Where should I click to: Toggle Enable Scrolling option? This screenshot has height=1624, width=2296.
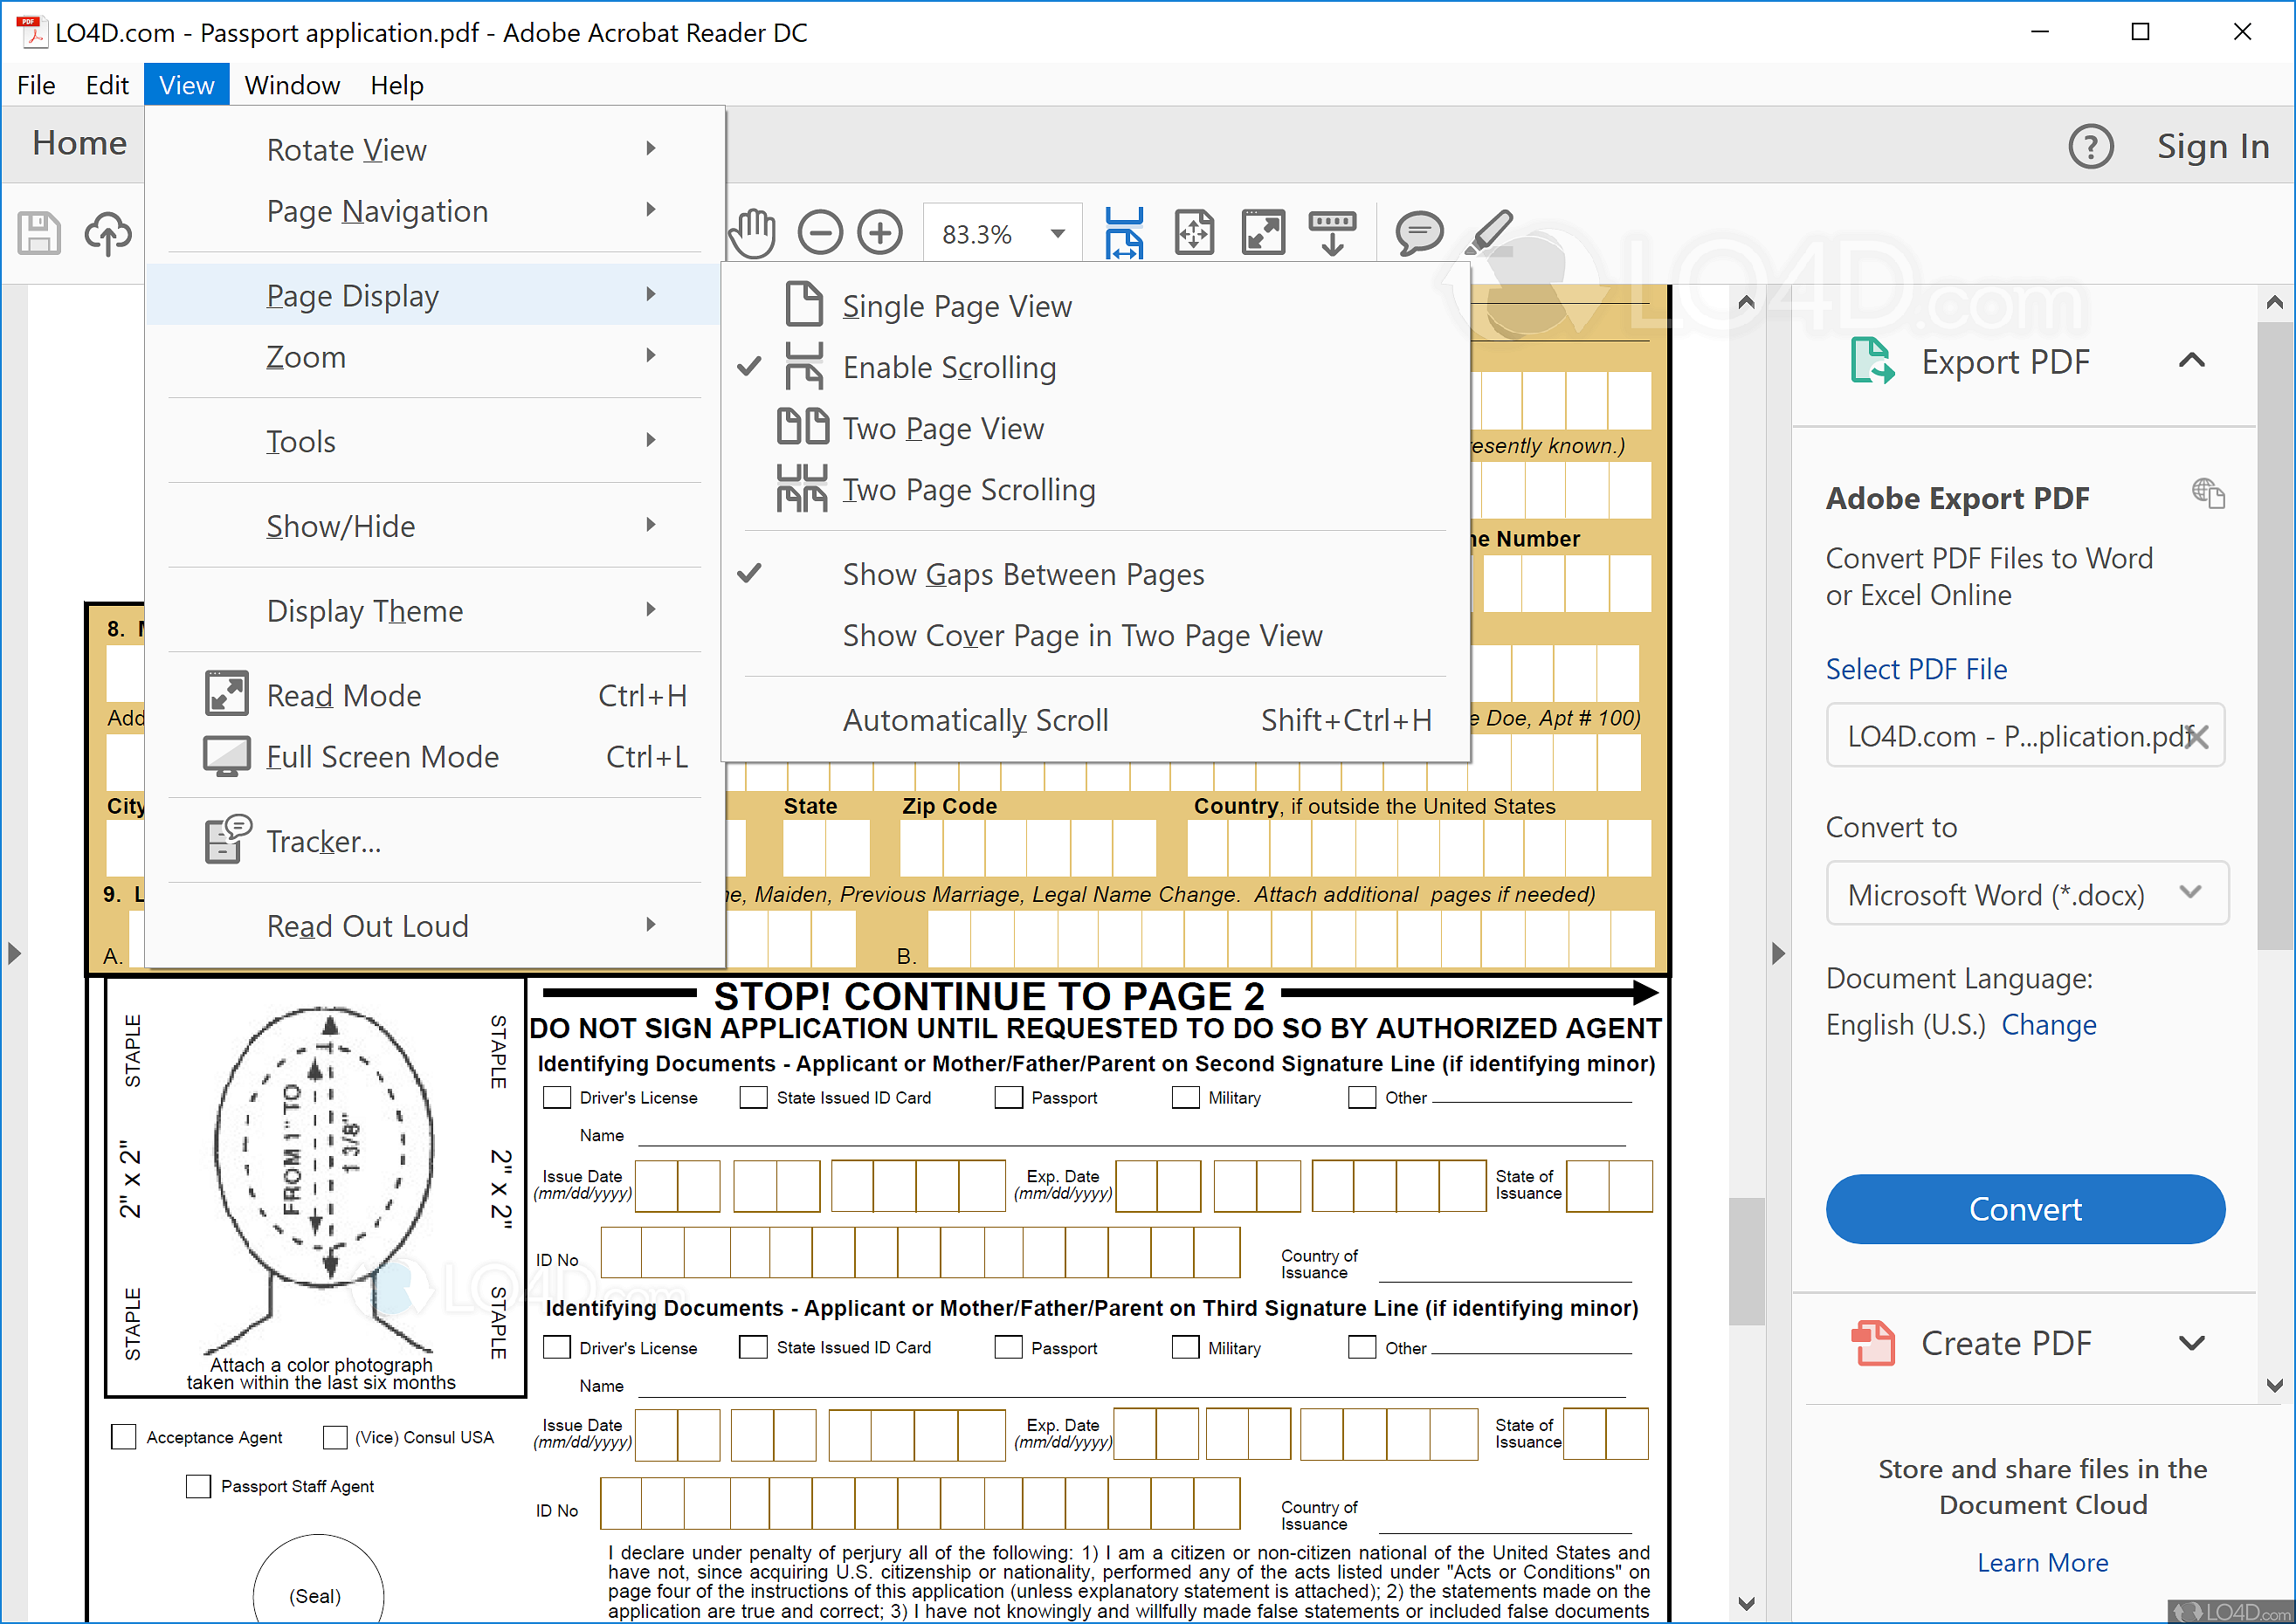948,368
